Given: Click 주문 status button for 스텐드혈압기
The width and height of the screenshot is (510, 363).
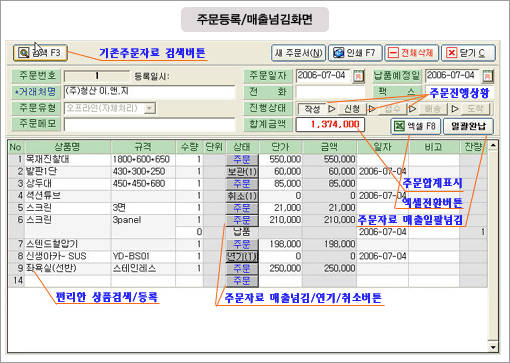Looking at the screenshot, I should pos(242,244).
